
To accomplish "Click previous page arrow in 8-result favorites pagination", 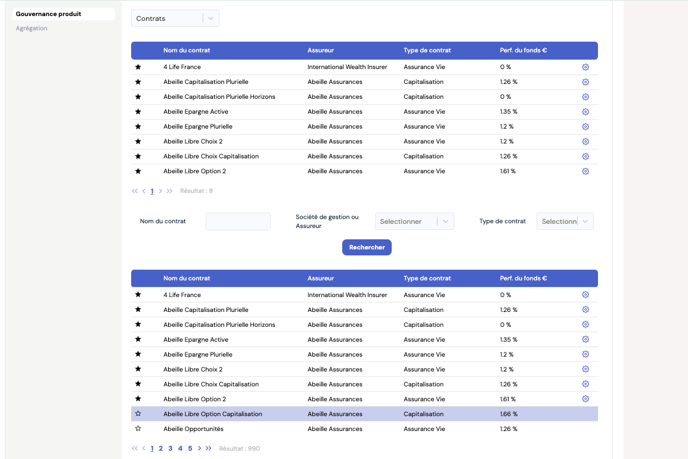I will pos(143,191).
